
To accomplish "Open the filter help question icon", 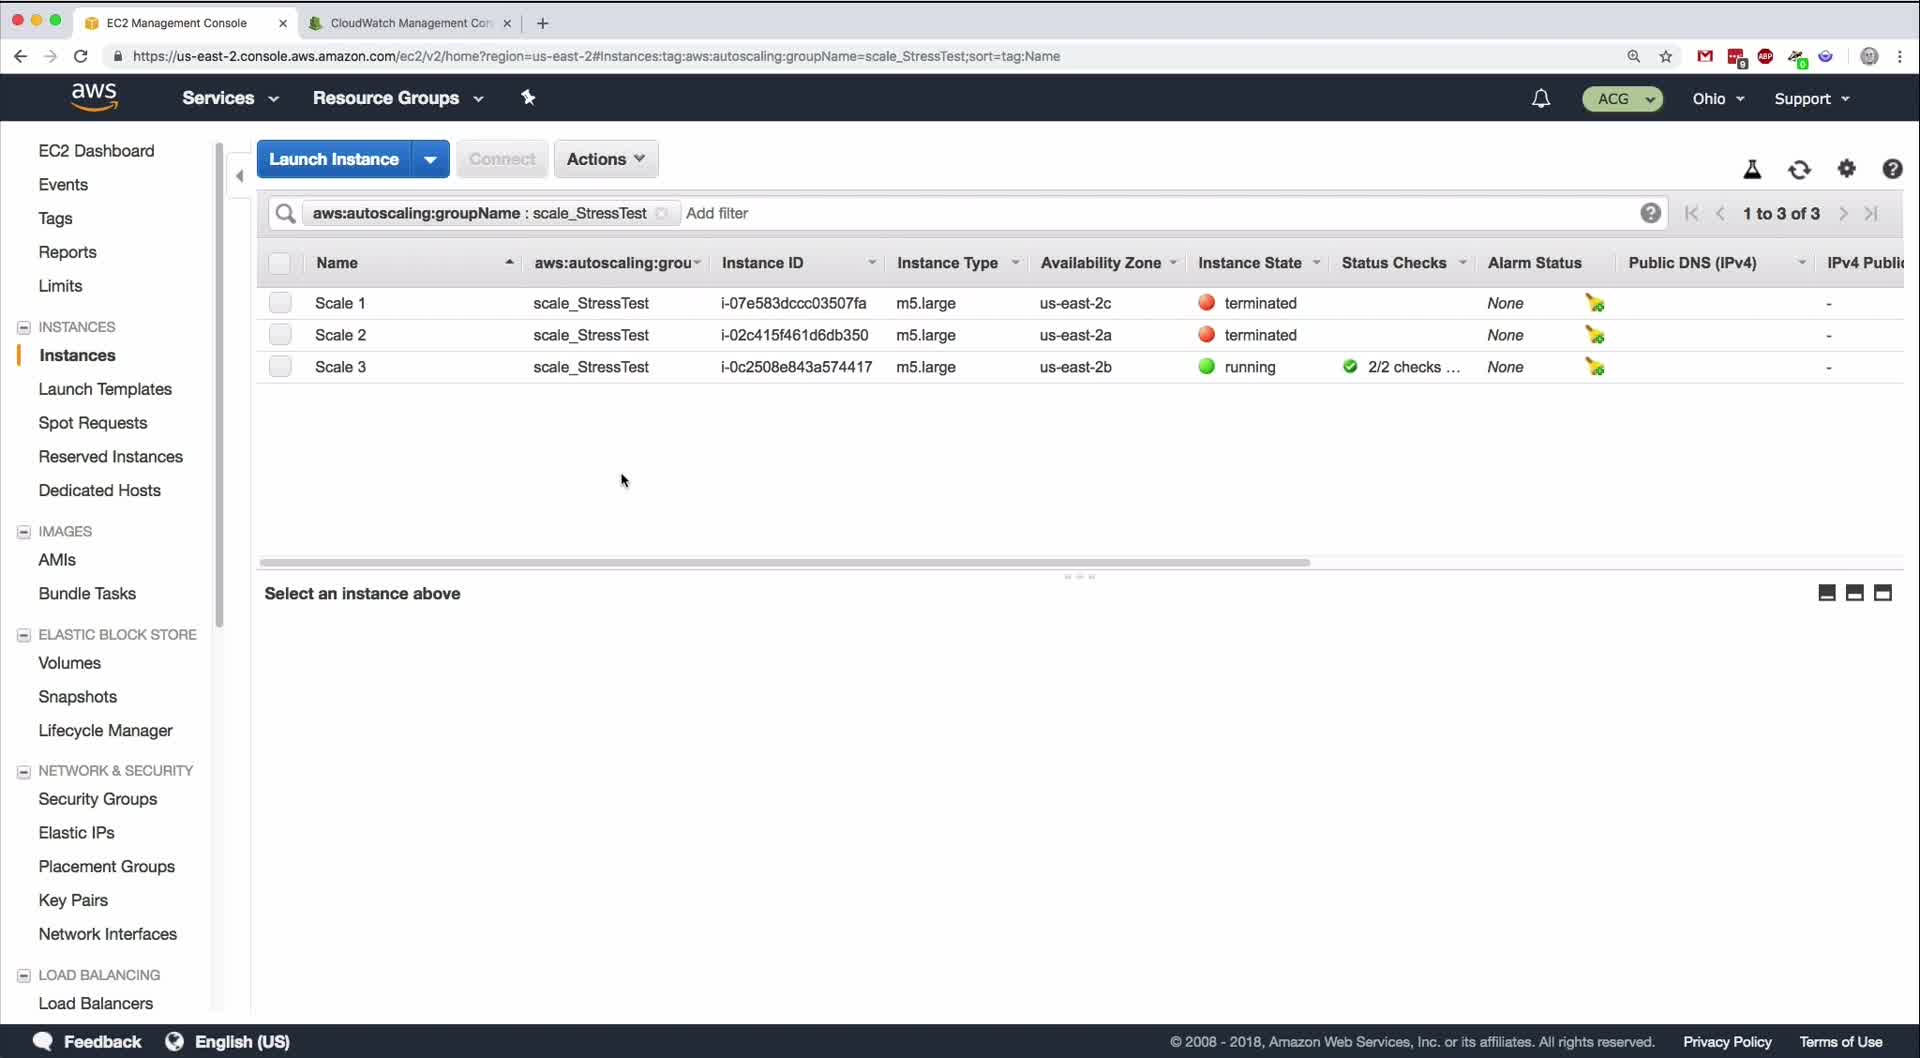I will [x=1650, y=213].
